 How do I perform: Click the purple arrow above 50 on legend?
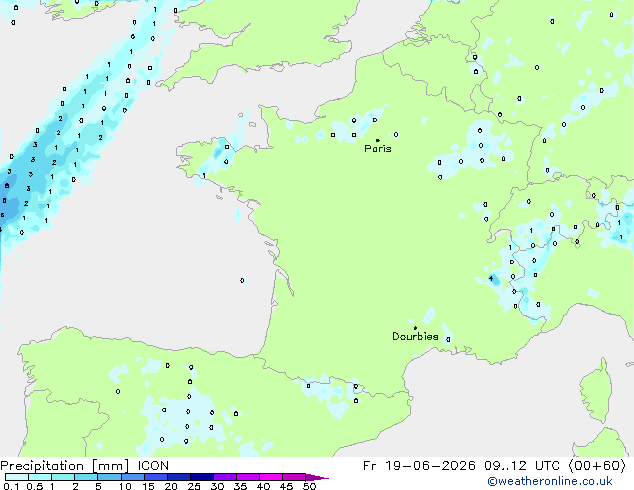coord(317,477)
